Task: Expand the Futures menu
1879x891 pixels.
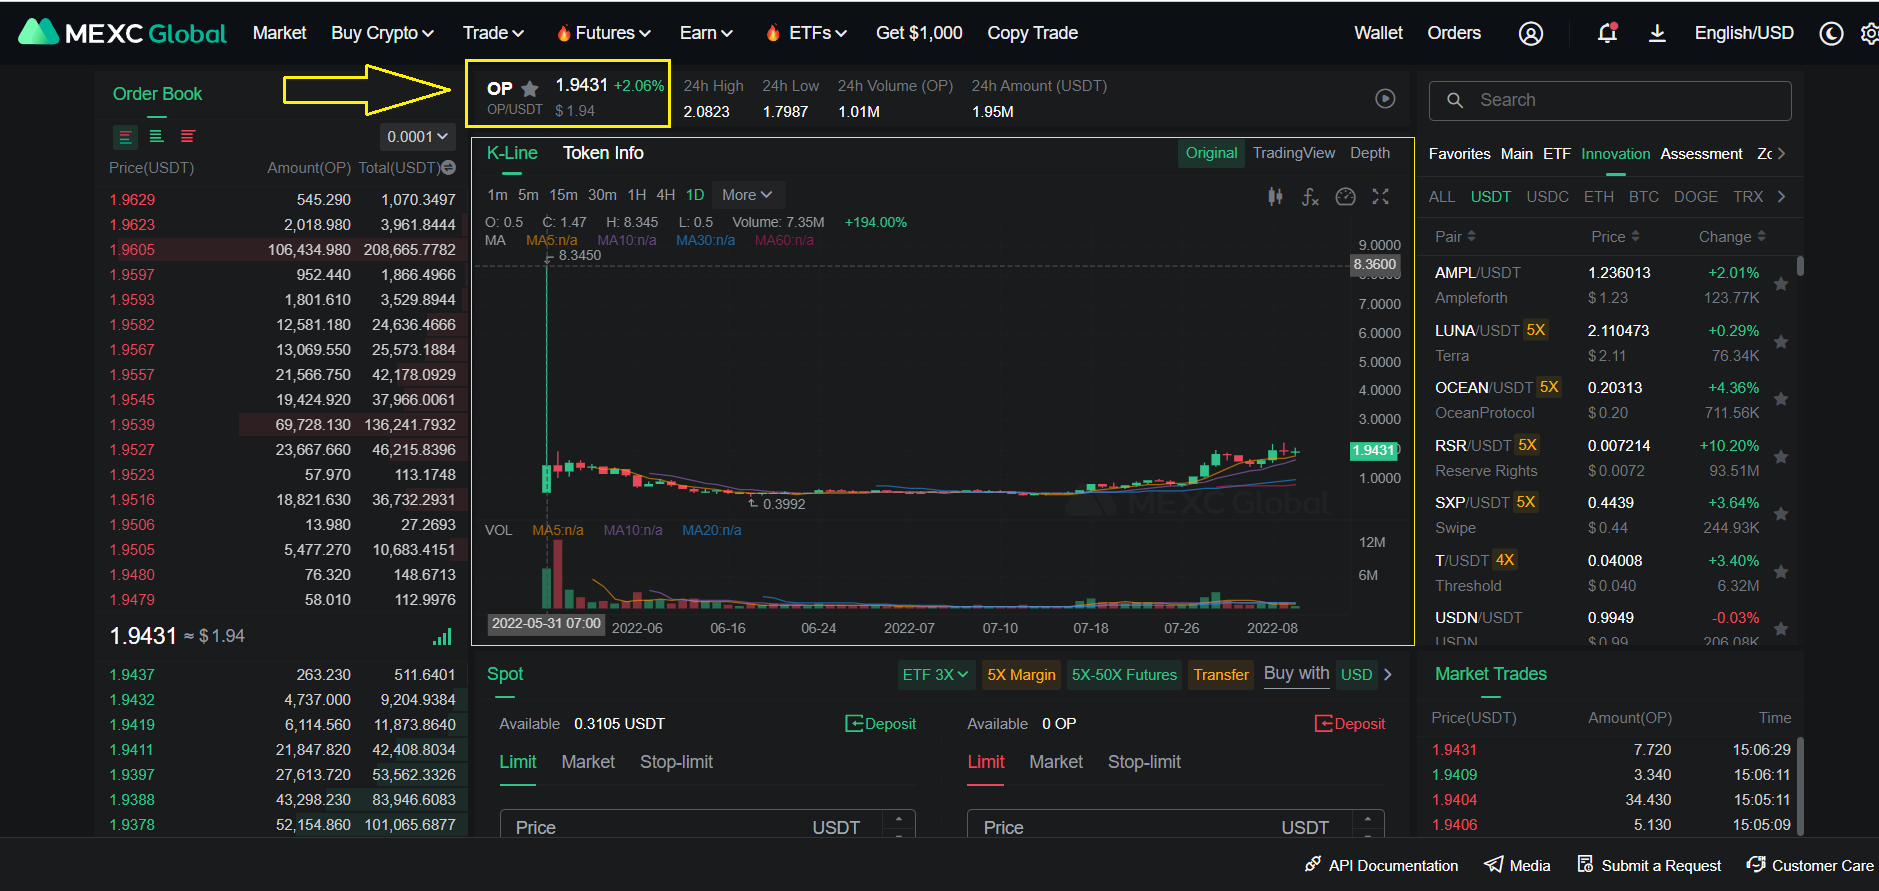Action: pos(603,33)
